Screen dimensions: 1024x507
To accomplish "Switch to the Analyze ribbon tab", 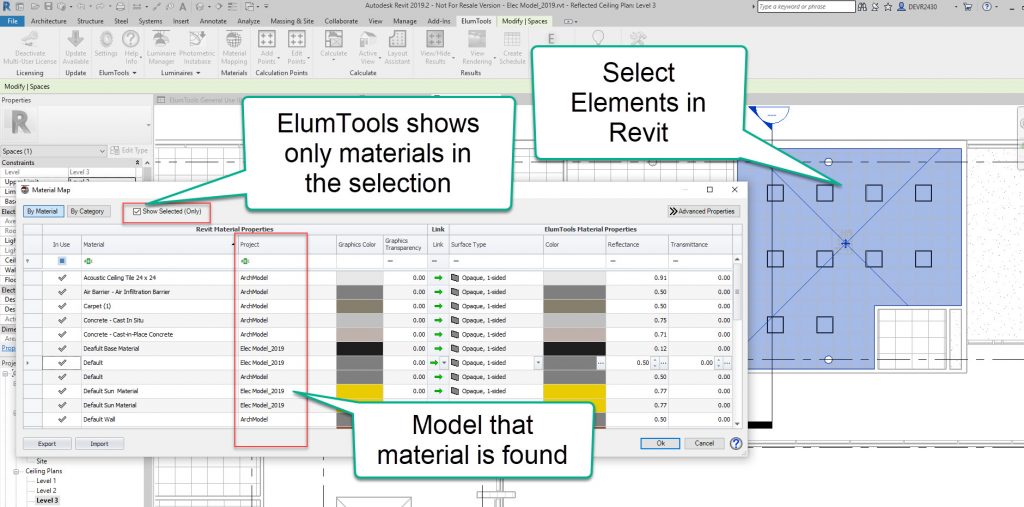I will pyautogui.click(x=249, y=21).
